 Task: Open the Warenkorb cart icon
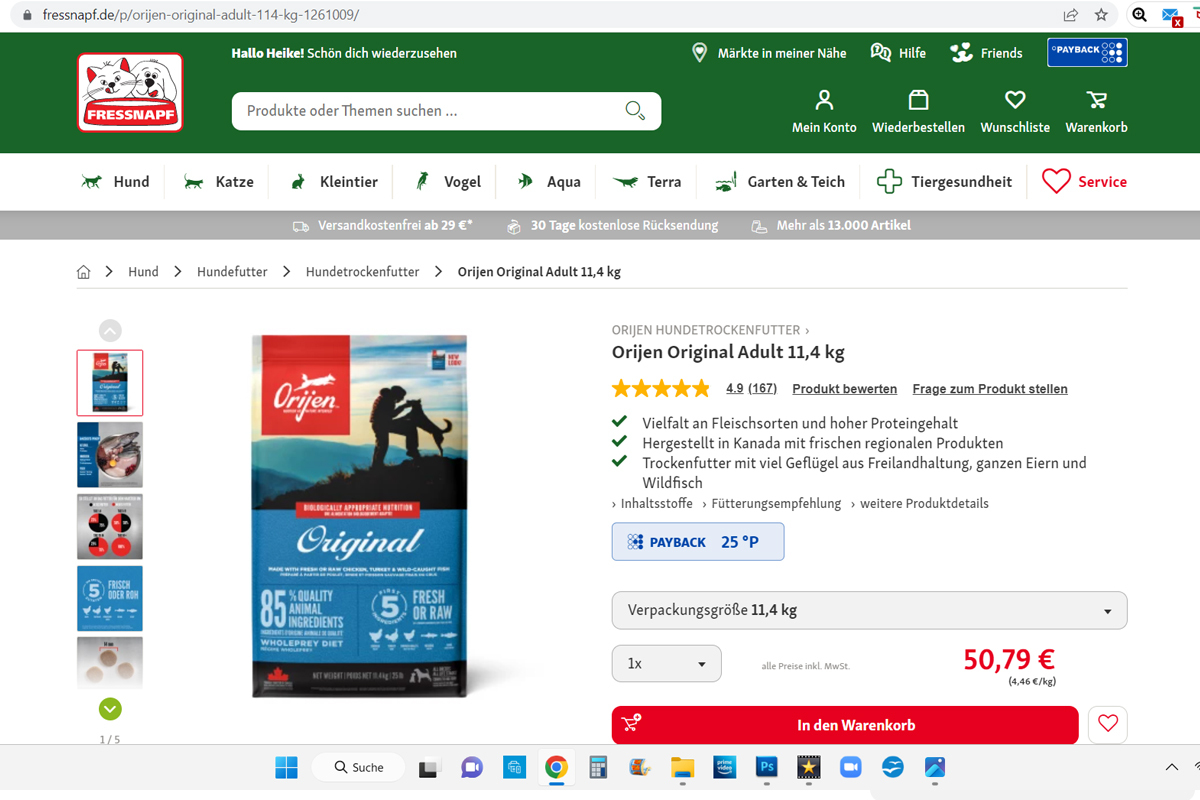coord(1096,111)
